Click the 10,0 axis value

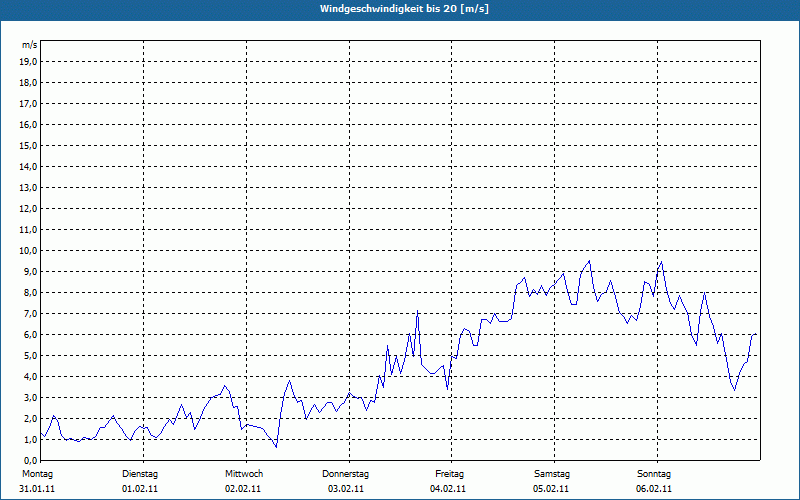[28, 251]
